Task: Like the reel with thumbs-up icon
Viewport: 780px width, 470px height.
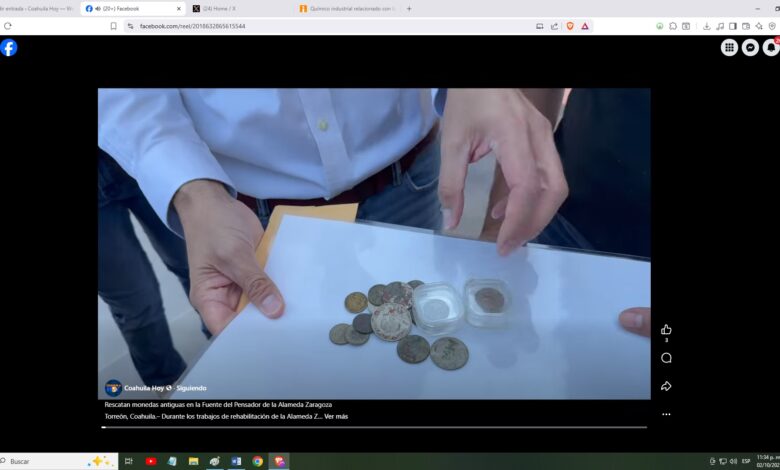Action: coord(666,329)
